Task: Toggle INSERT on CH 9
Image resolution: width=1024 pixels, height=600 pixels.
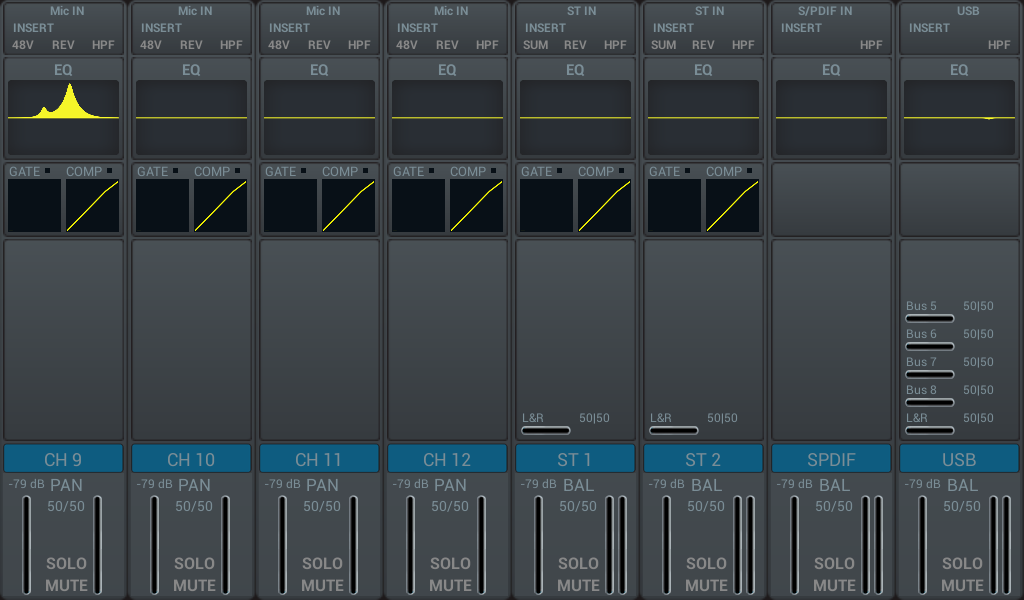Action: coord(33,28)
